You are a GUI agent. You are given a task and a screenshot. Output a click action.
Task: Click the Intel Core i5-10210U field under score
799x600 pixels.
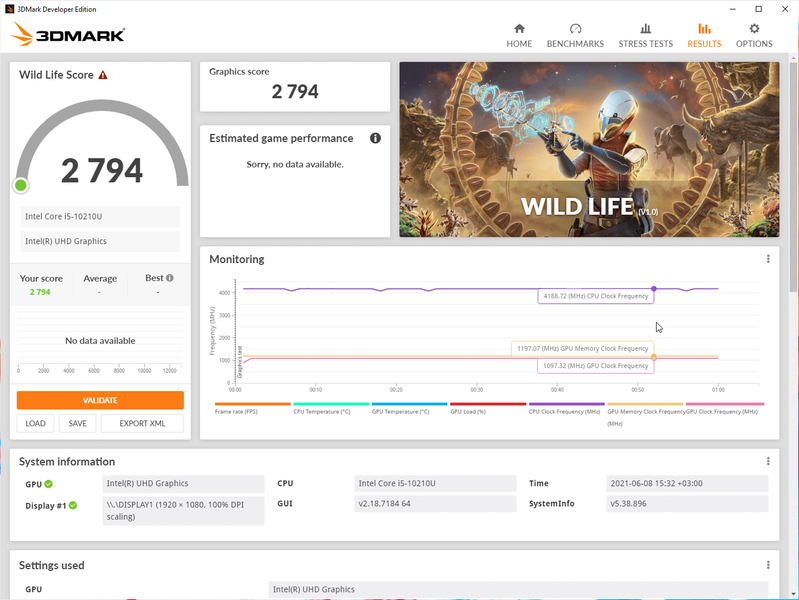click(100, 217)
